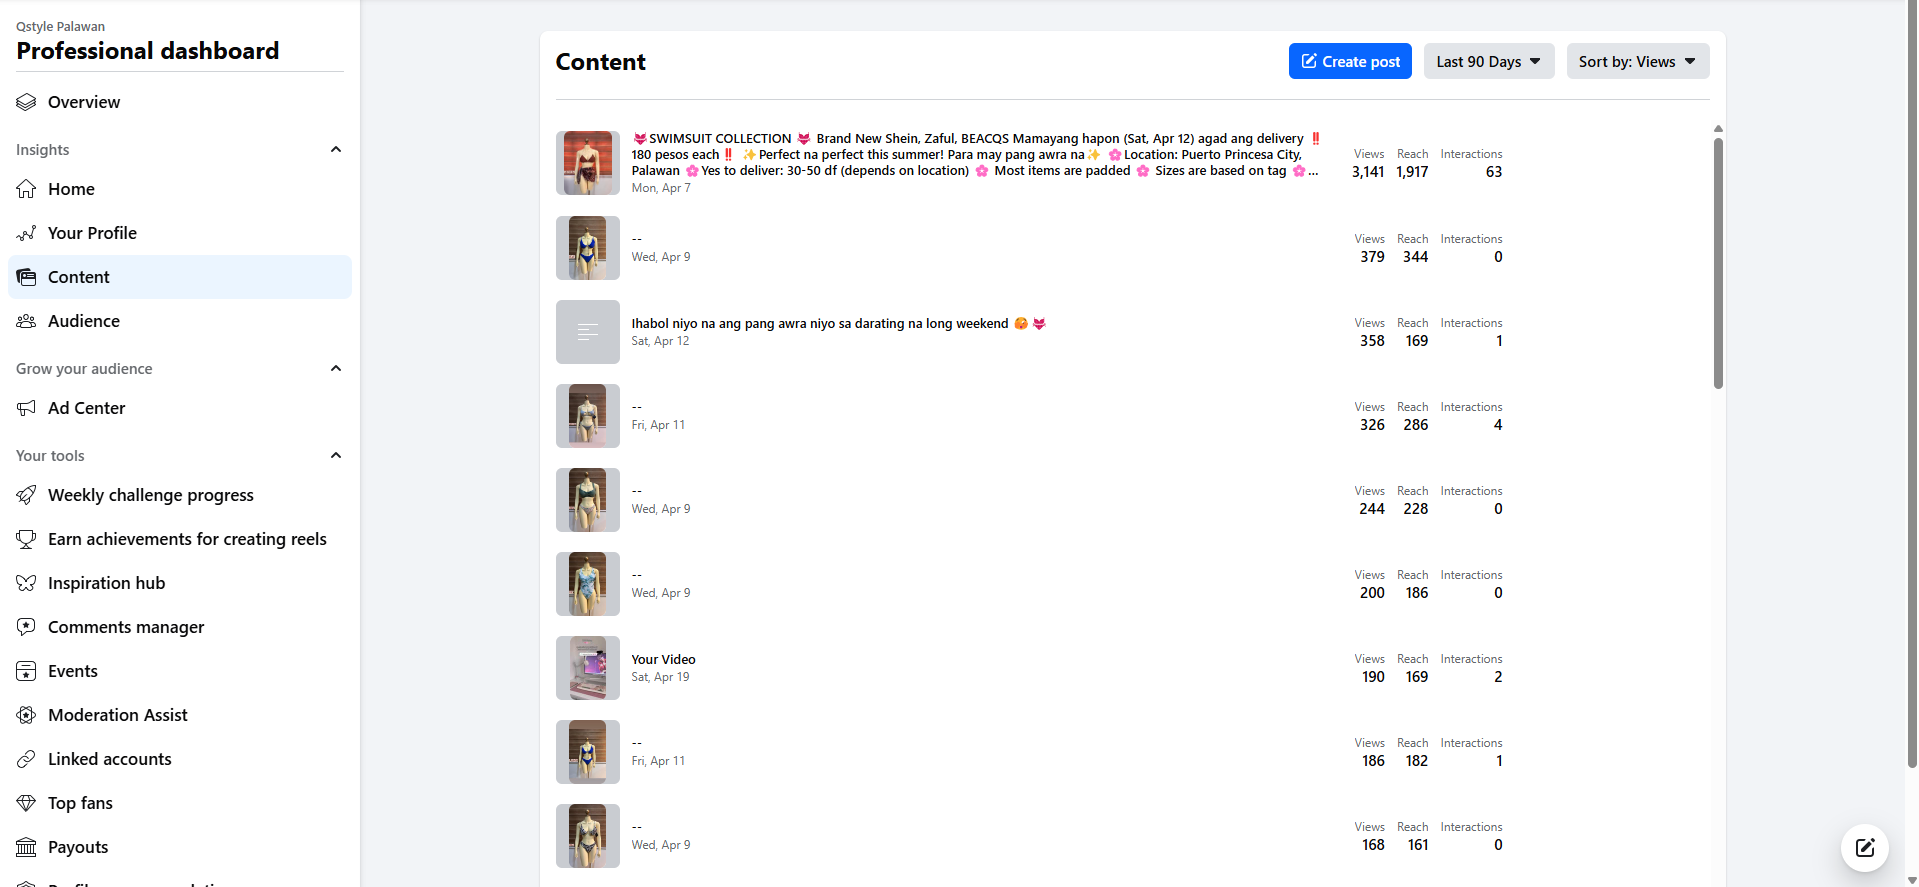Open the thumbnail of the 379-views post

[588, 248]
